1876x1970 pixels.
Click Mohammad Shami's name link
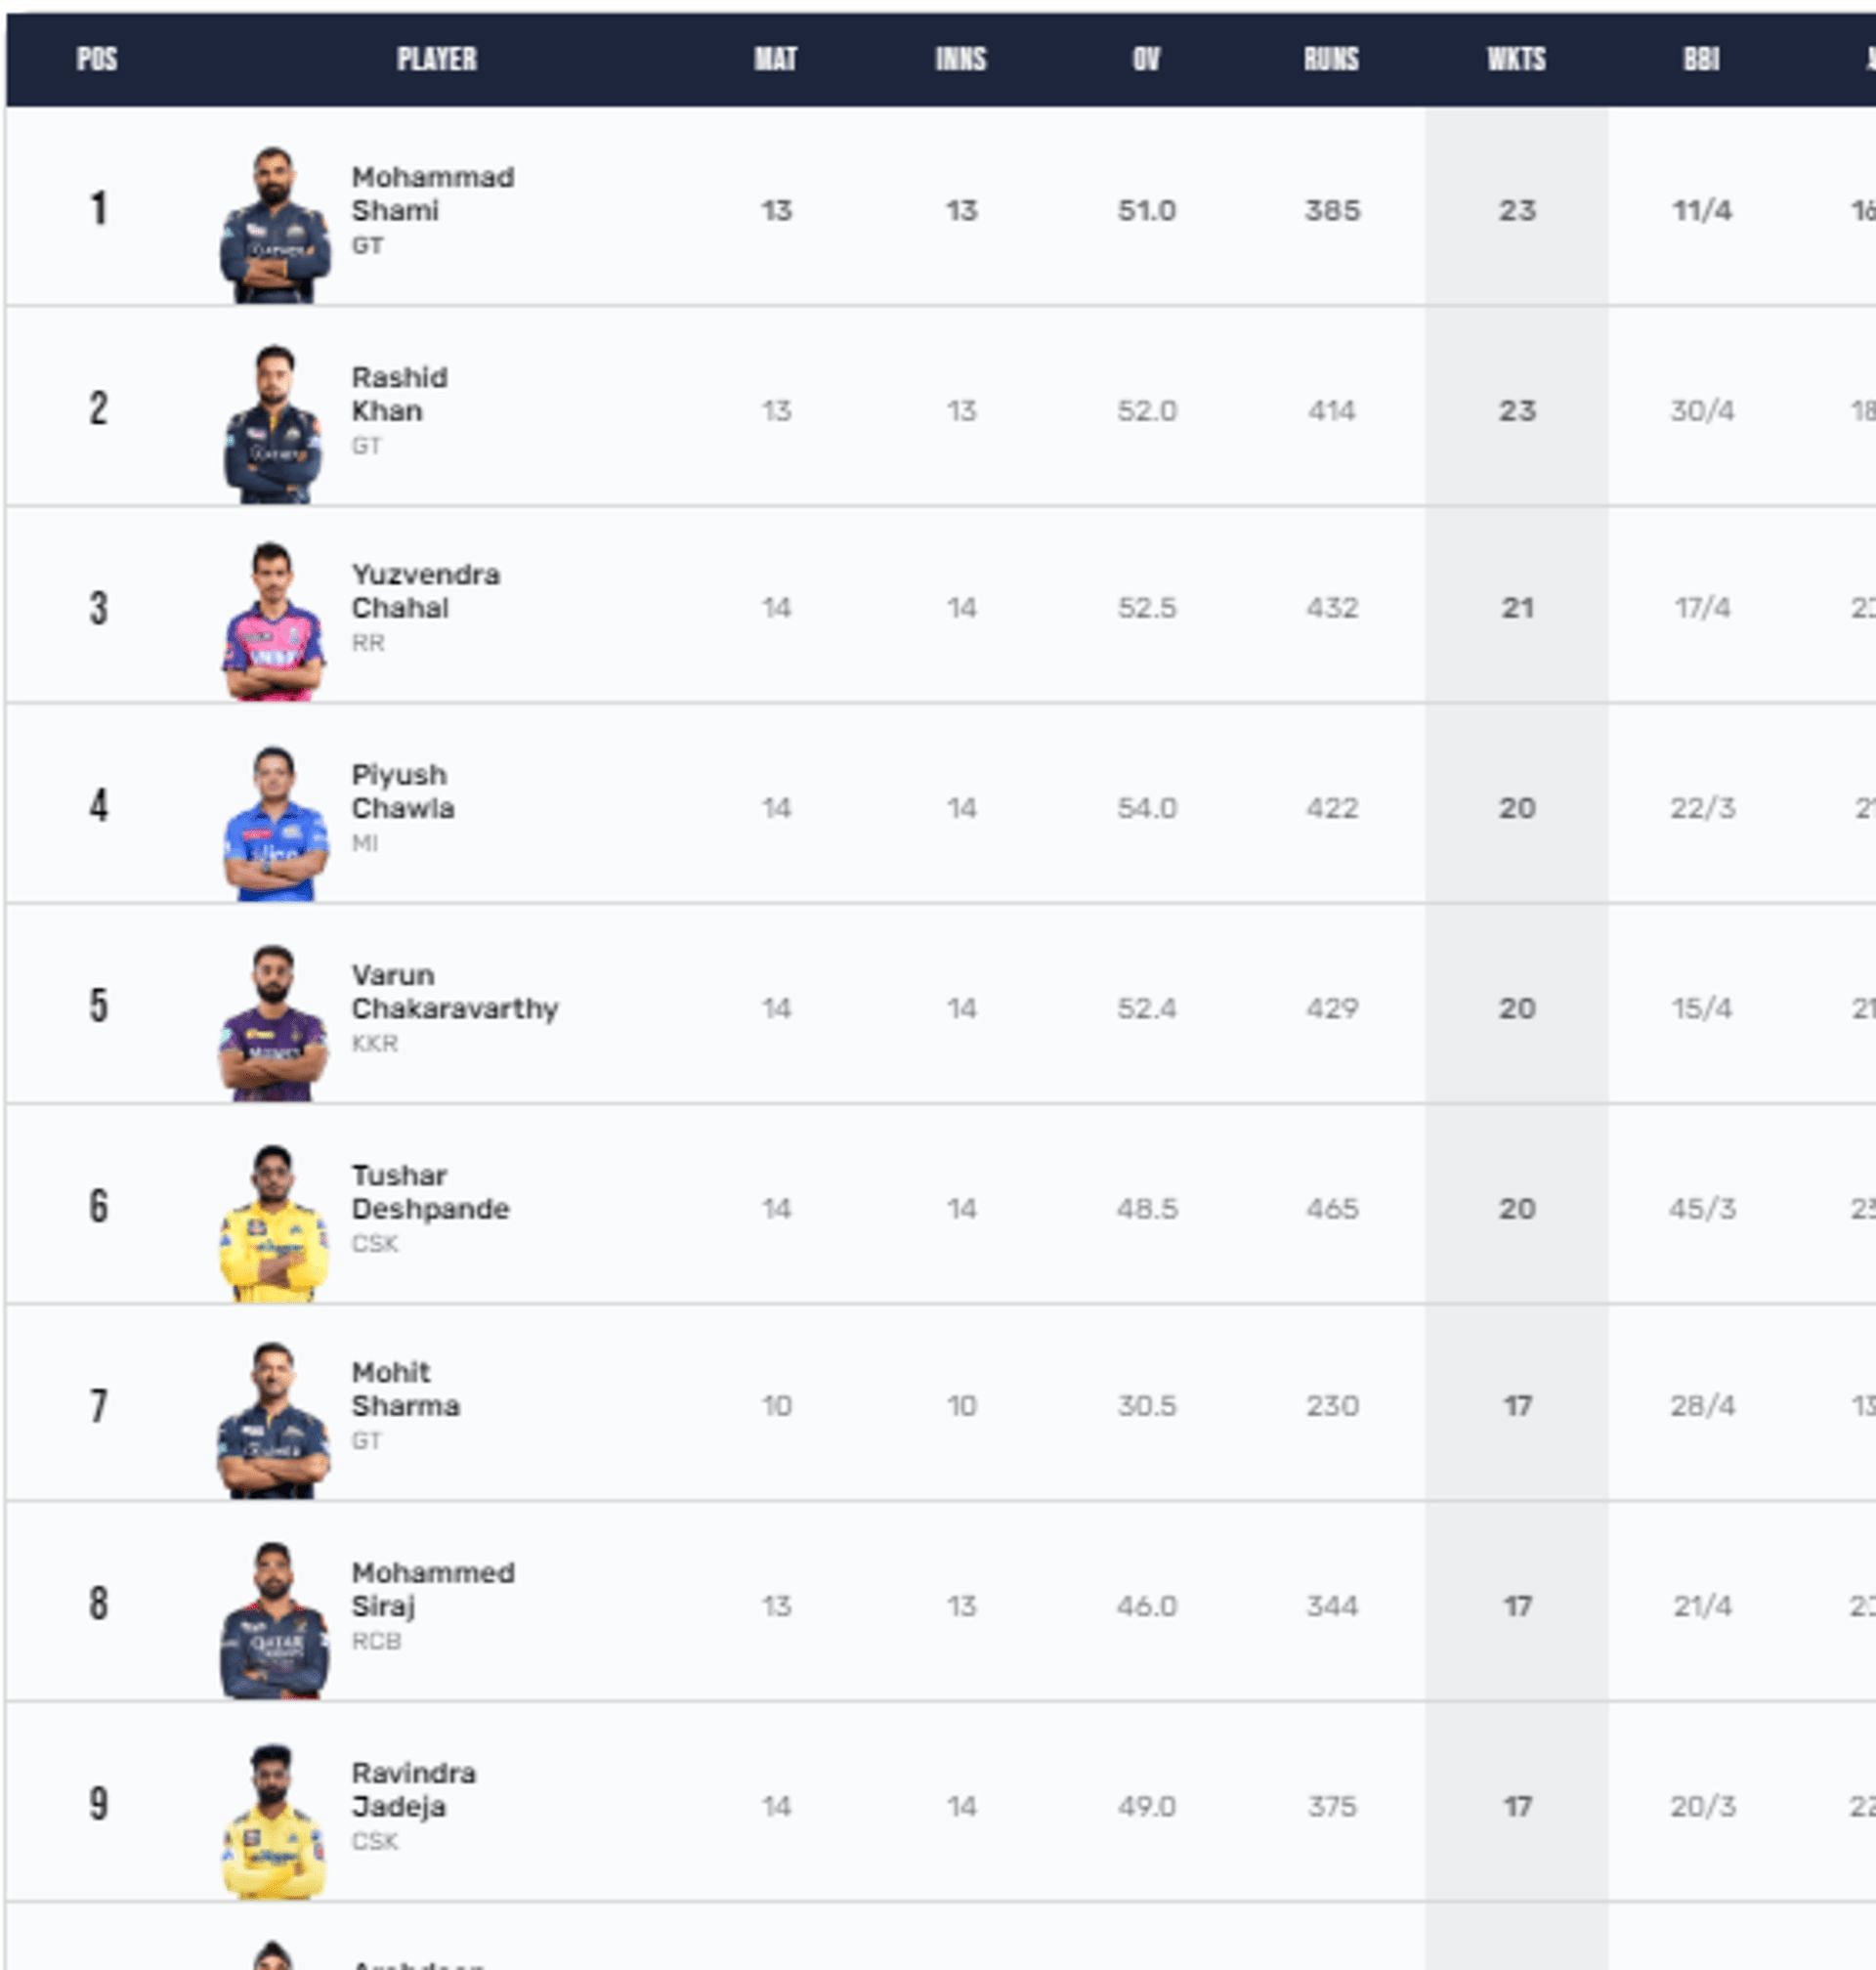click(x=432, y=194)
